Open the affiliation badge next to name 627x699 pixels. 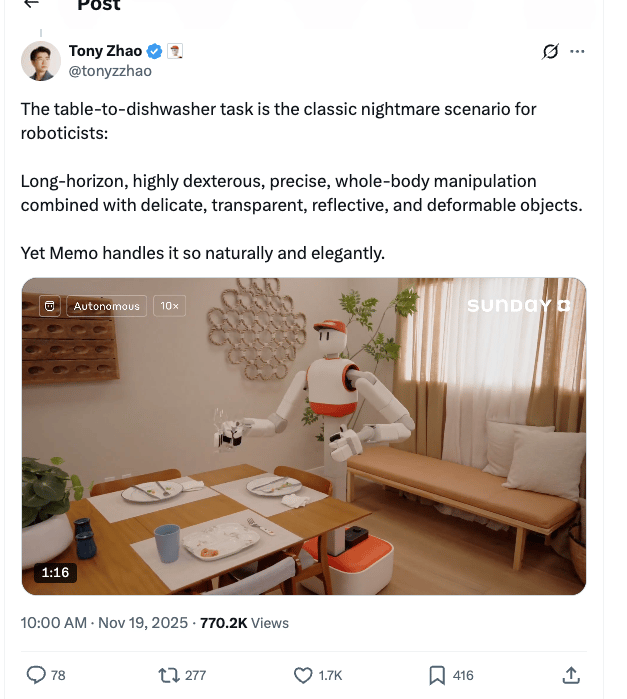point(175,51)
